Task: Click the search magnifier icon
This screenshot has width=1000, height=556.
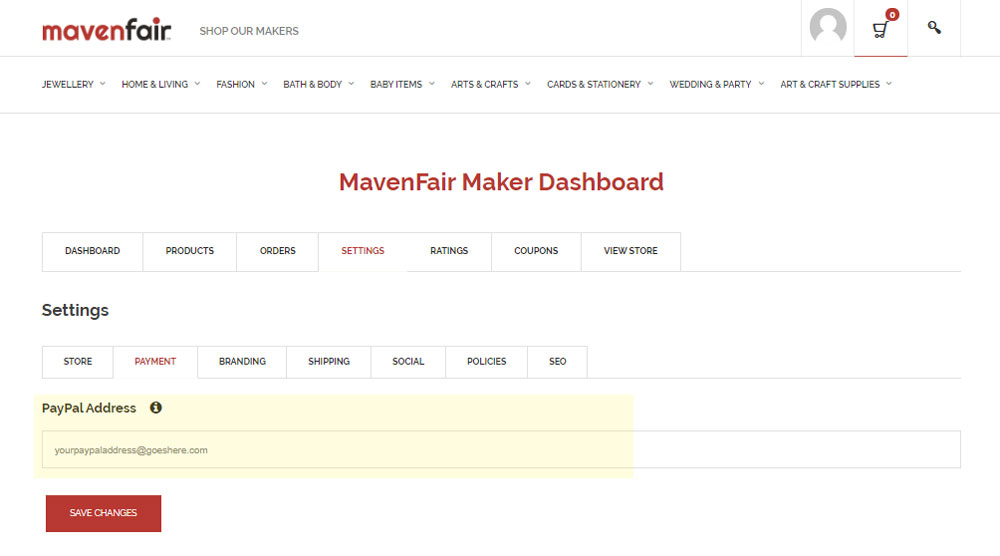Action: click(x=934, y=27)
